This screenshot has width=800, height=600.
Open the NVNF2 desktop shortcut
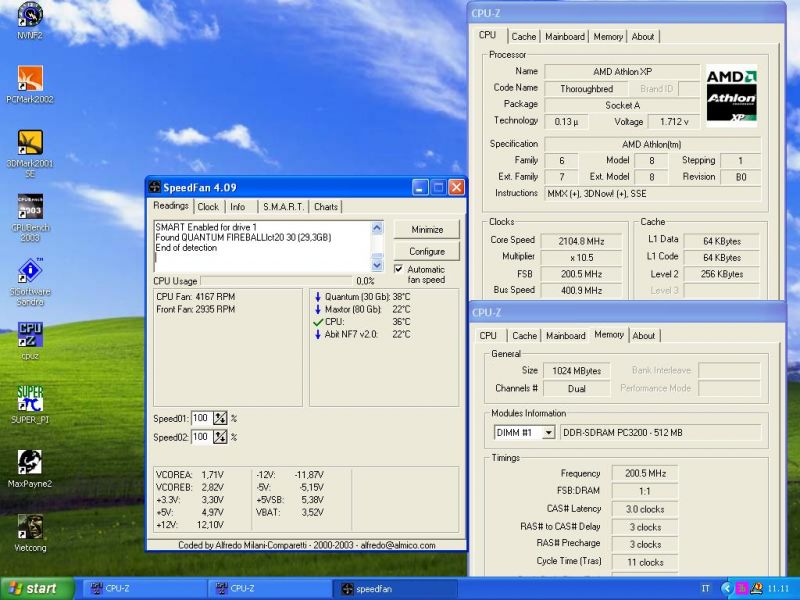click(x=30, y=20)
